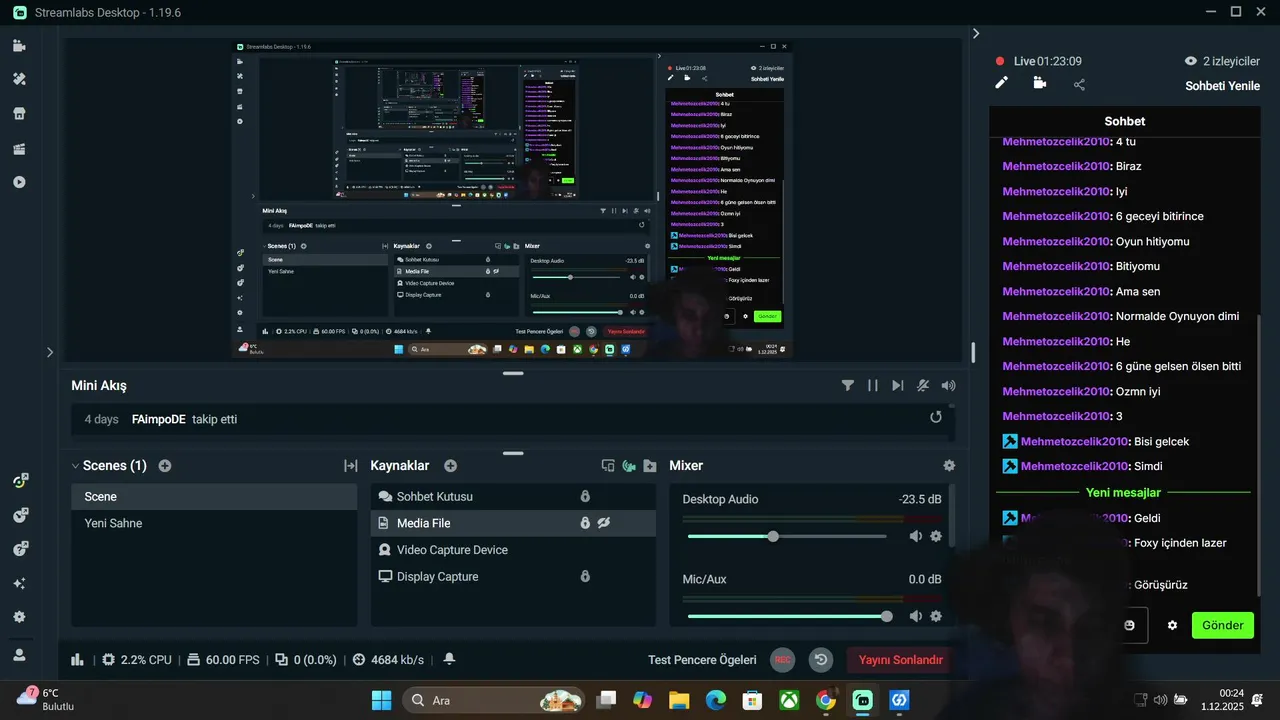This screenshot has height=720, width=1280.
Task: Collapse the Scenes collection dropdown chevron
Action: coord(75,466)
